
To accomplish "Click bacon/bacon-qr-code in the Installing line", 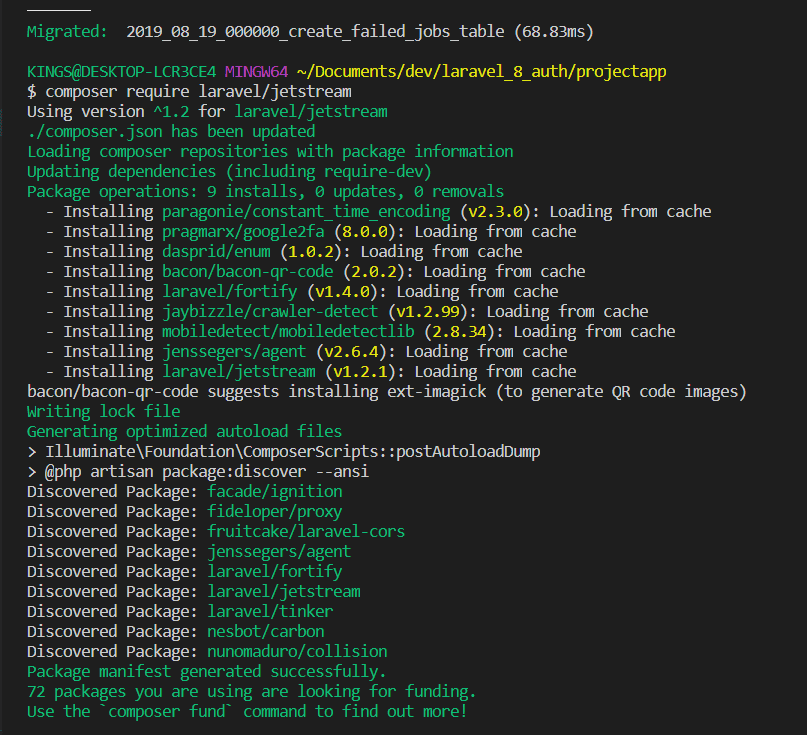I will [x=248, y=272].
